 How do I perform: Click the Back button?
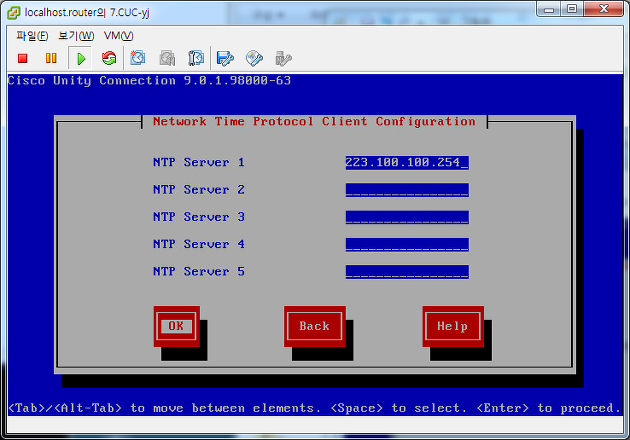[315, 326]
